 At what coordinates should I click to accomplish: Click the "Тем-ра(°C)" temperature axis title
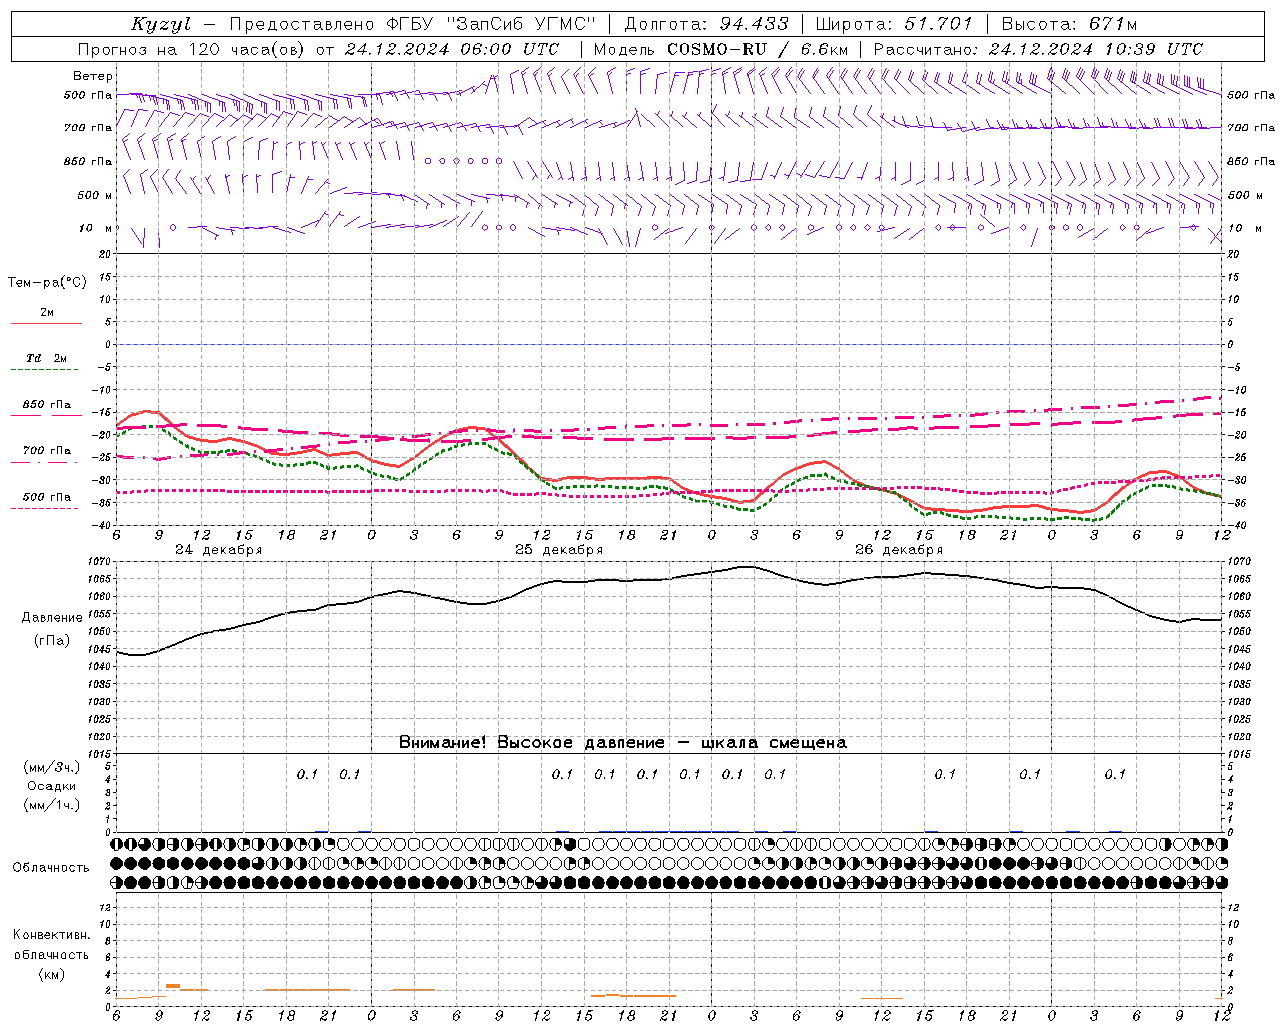(x=47, y=283)
